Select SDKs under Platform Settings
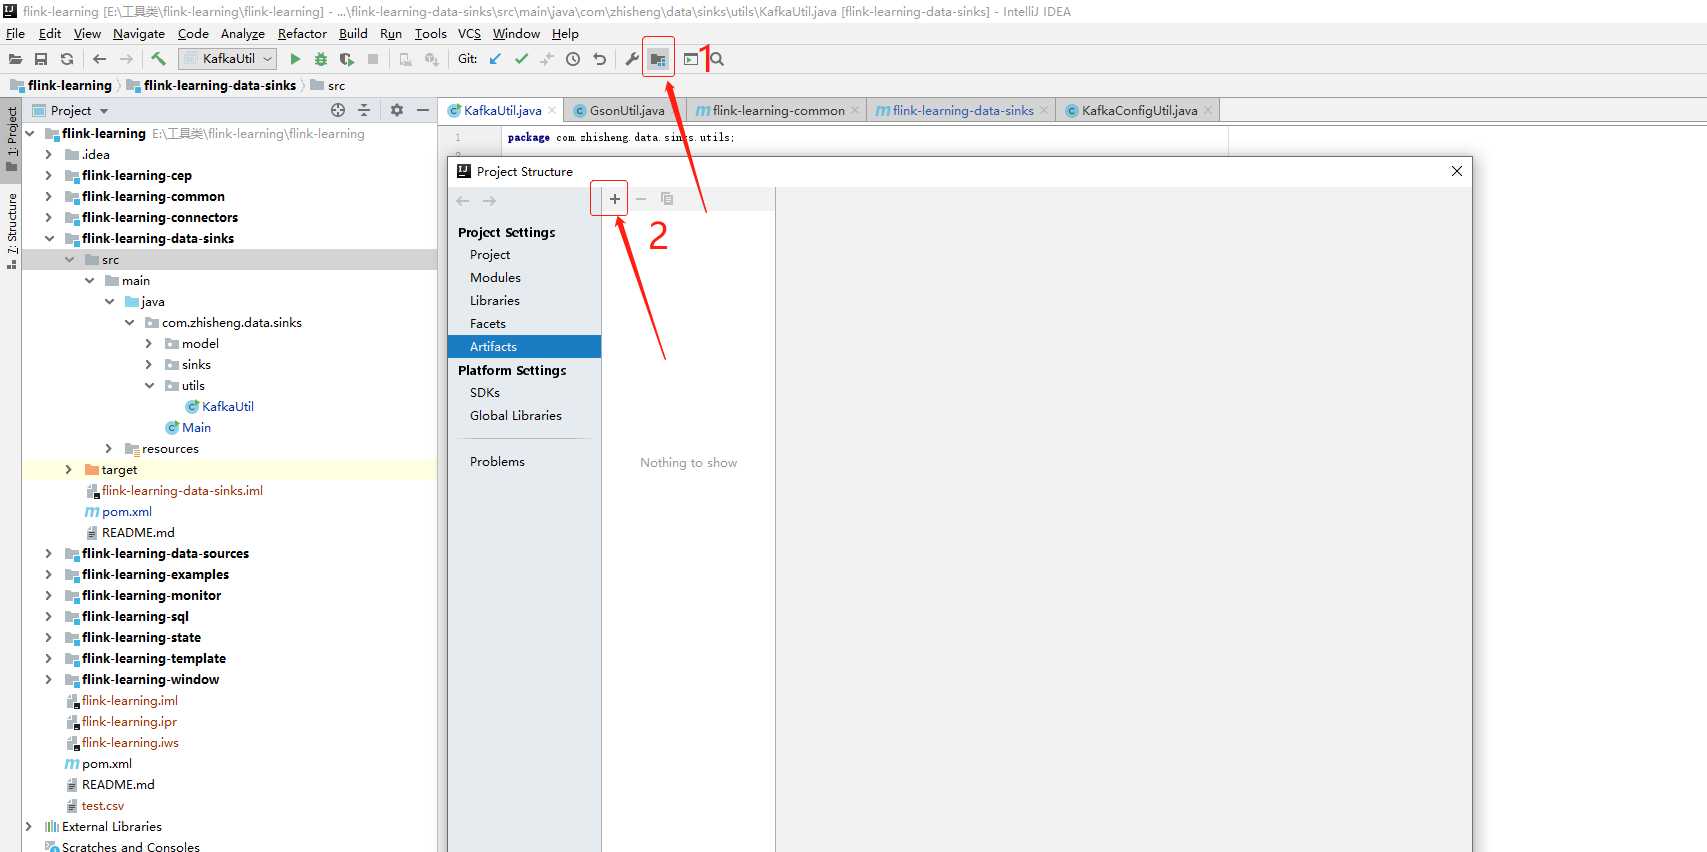The image size is (1707, 852). click(485, 392)
